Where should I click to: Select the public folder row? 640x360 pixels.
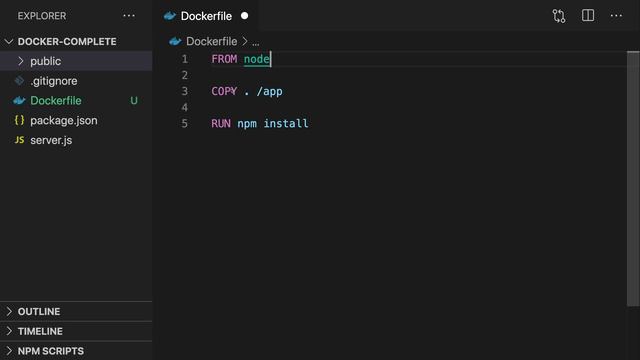76,61
